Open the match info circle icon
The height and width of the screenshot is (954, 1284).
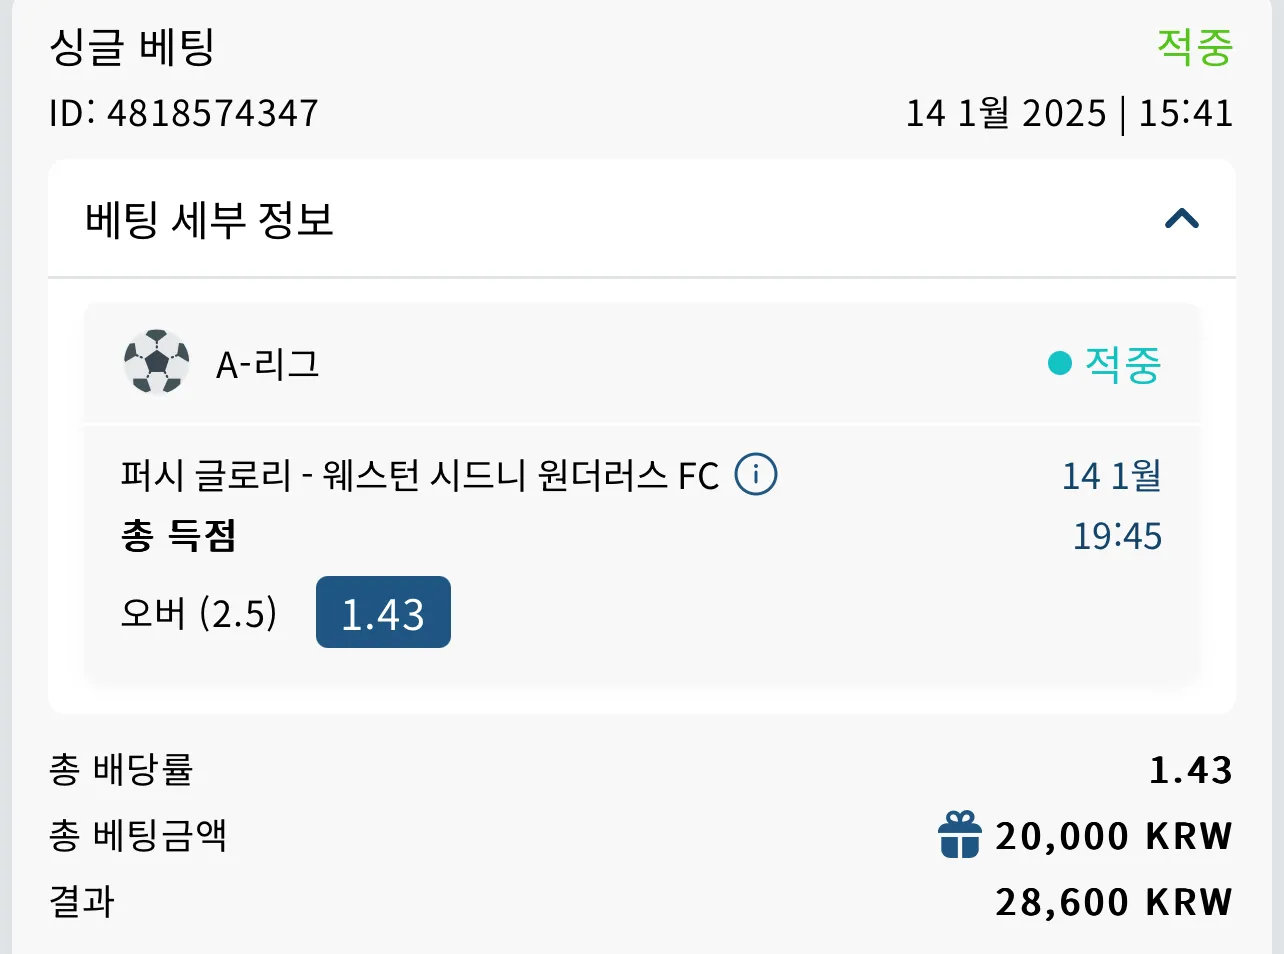point(756,474)
